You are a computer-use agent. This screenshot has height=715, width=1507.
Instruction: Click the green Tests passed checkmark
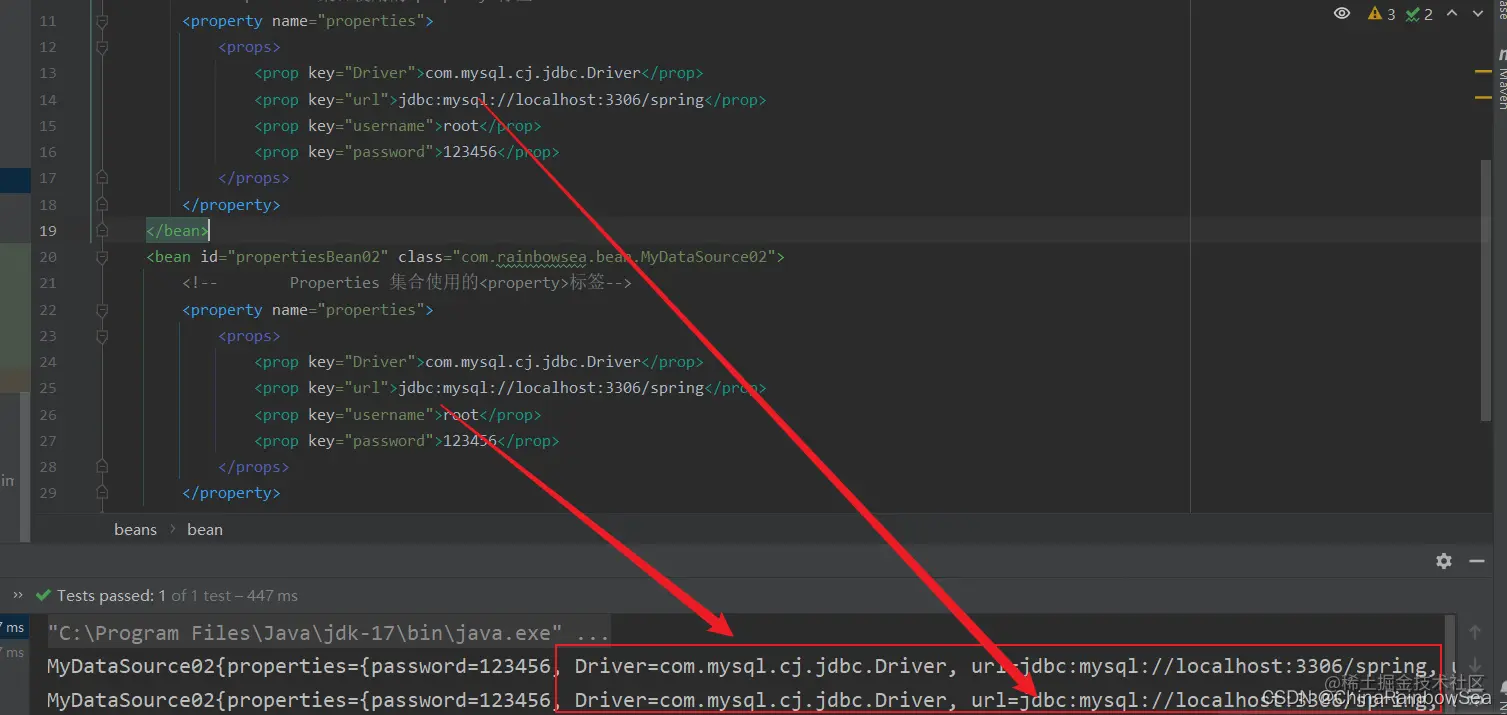[43, 595]
